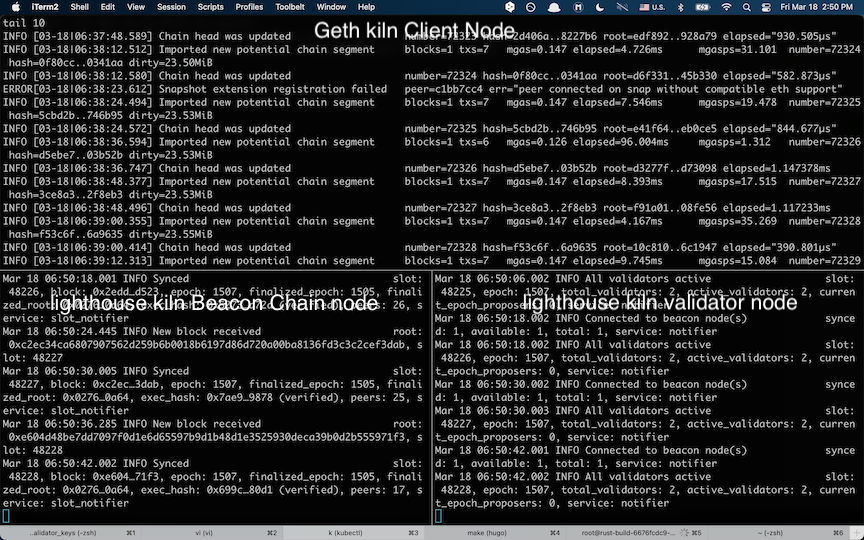Click block root hash 0xc2ec34ca6807907562d259b

click(209, 345)
